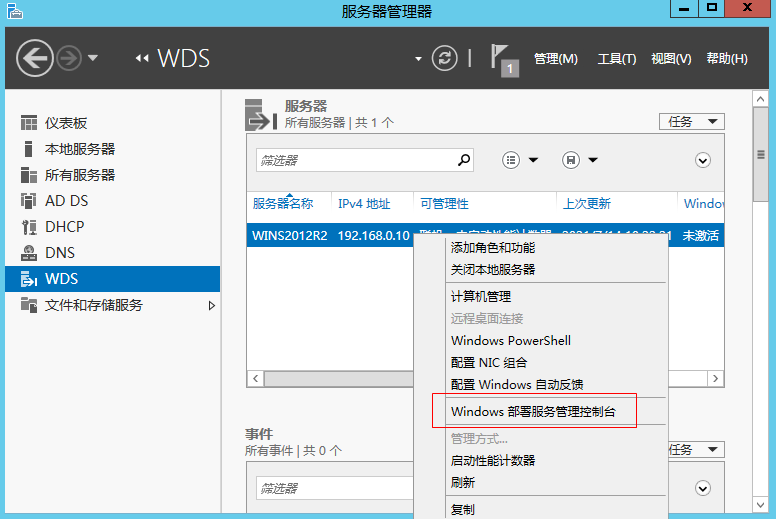This screenshot has width=776, height=519.
Task: Click the forward navigation arrow
Action: pyautogui.click(x=68, y=58)
